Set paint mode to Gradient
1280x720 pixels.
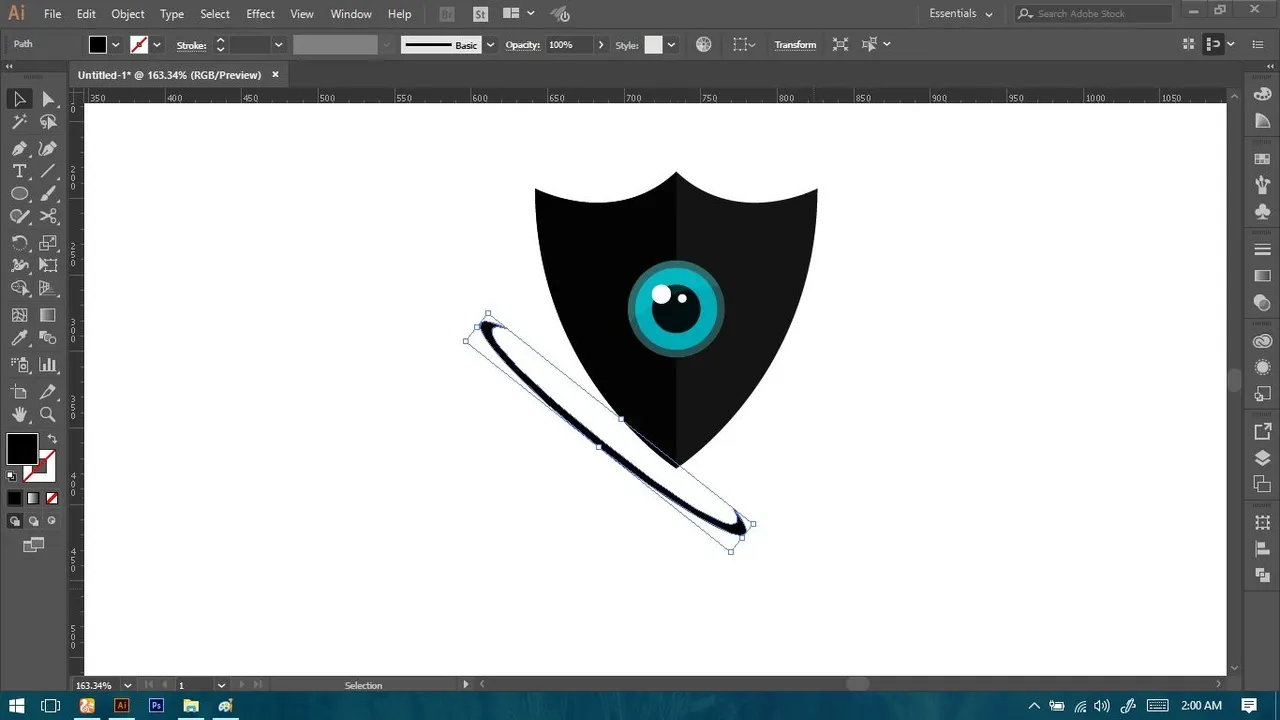tap(33, 498)
